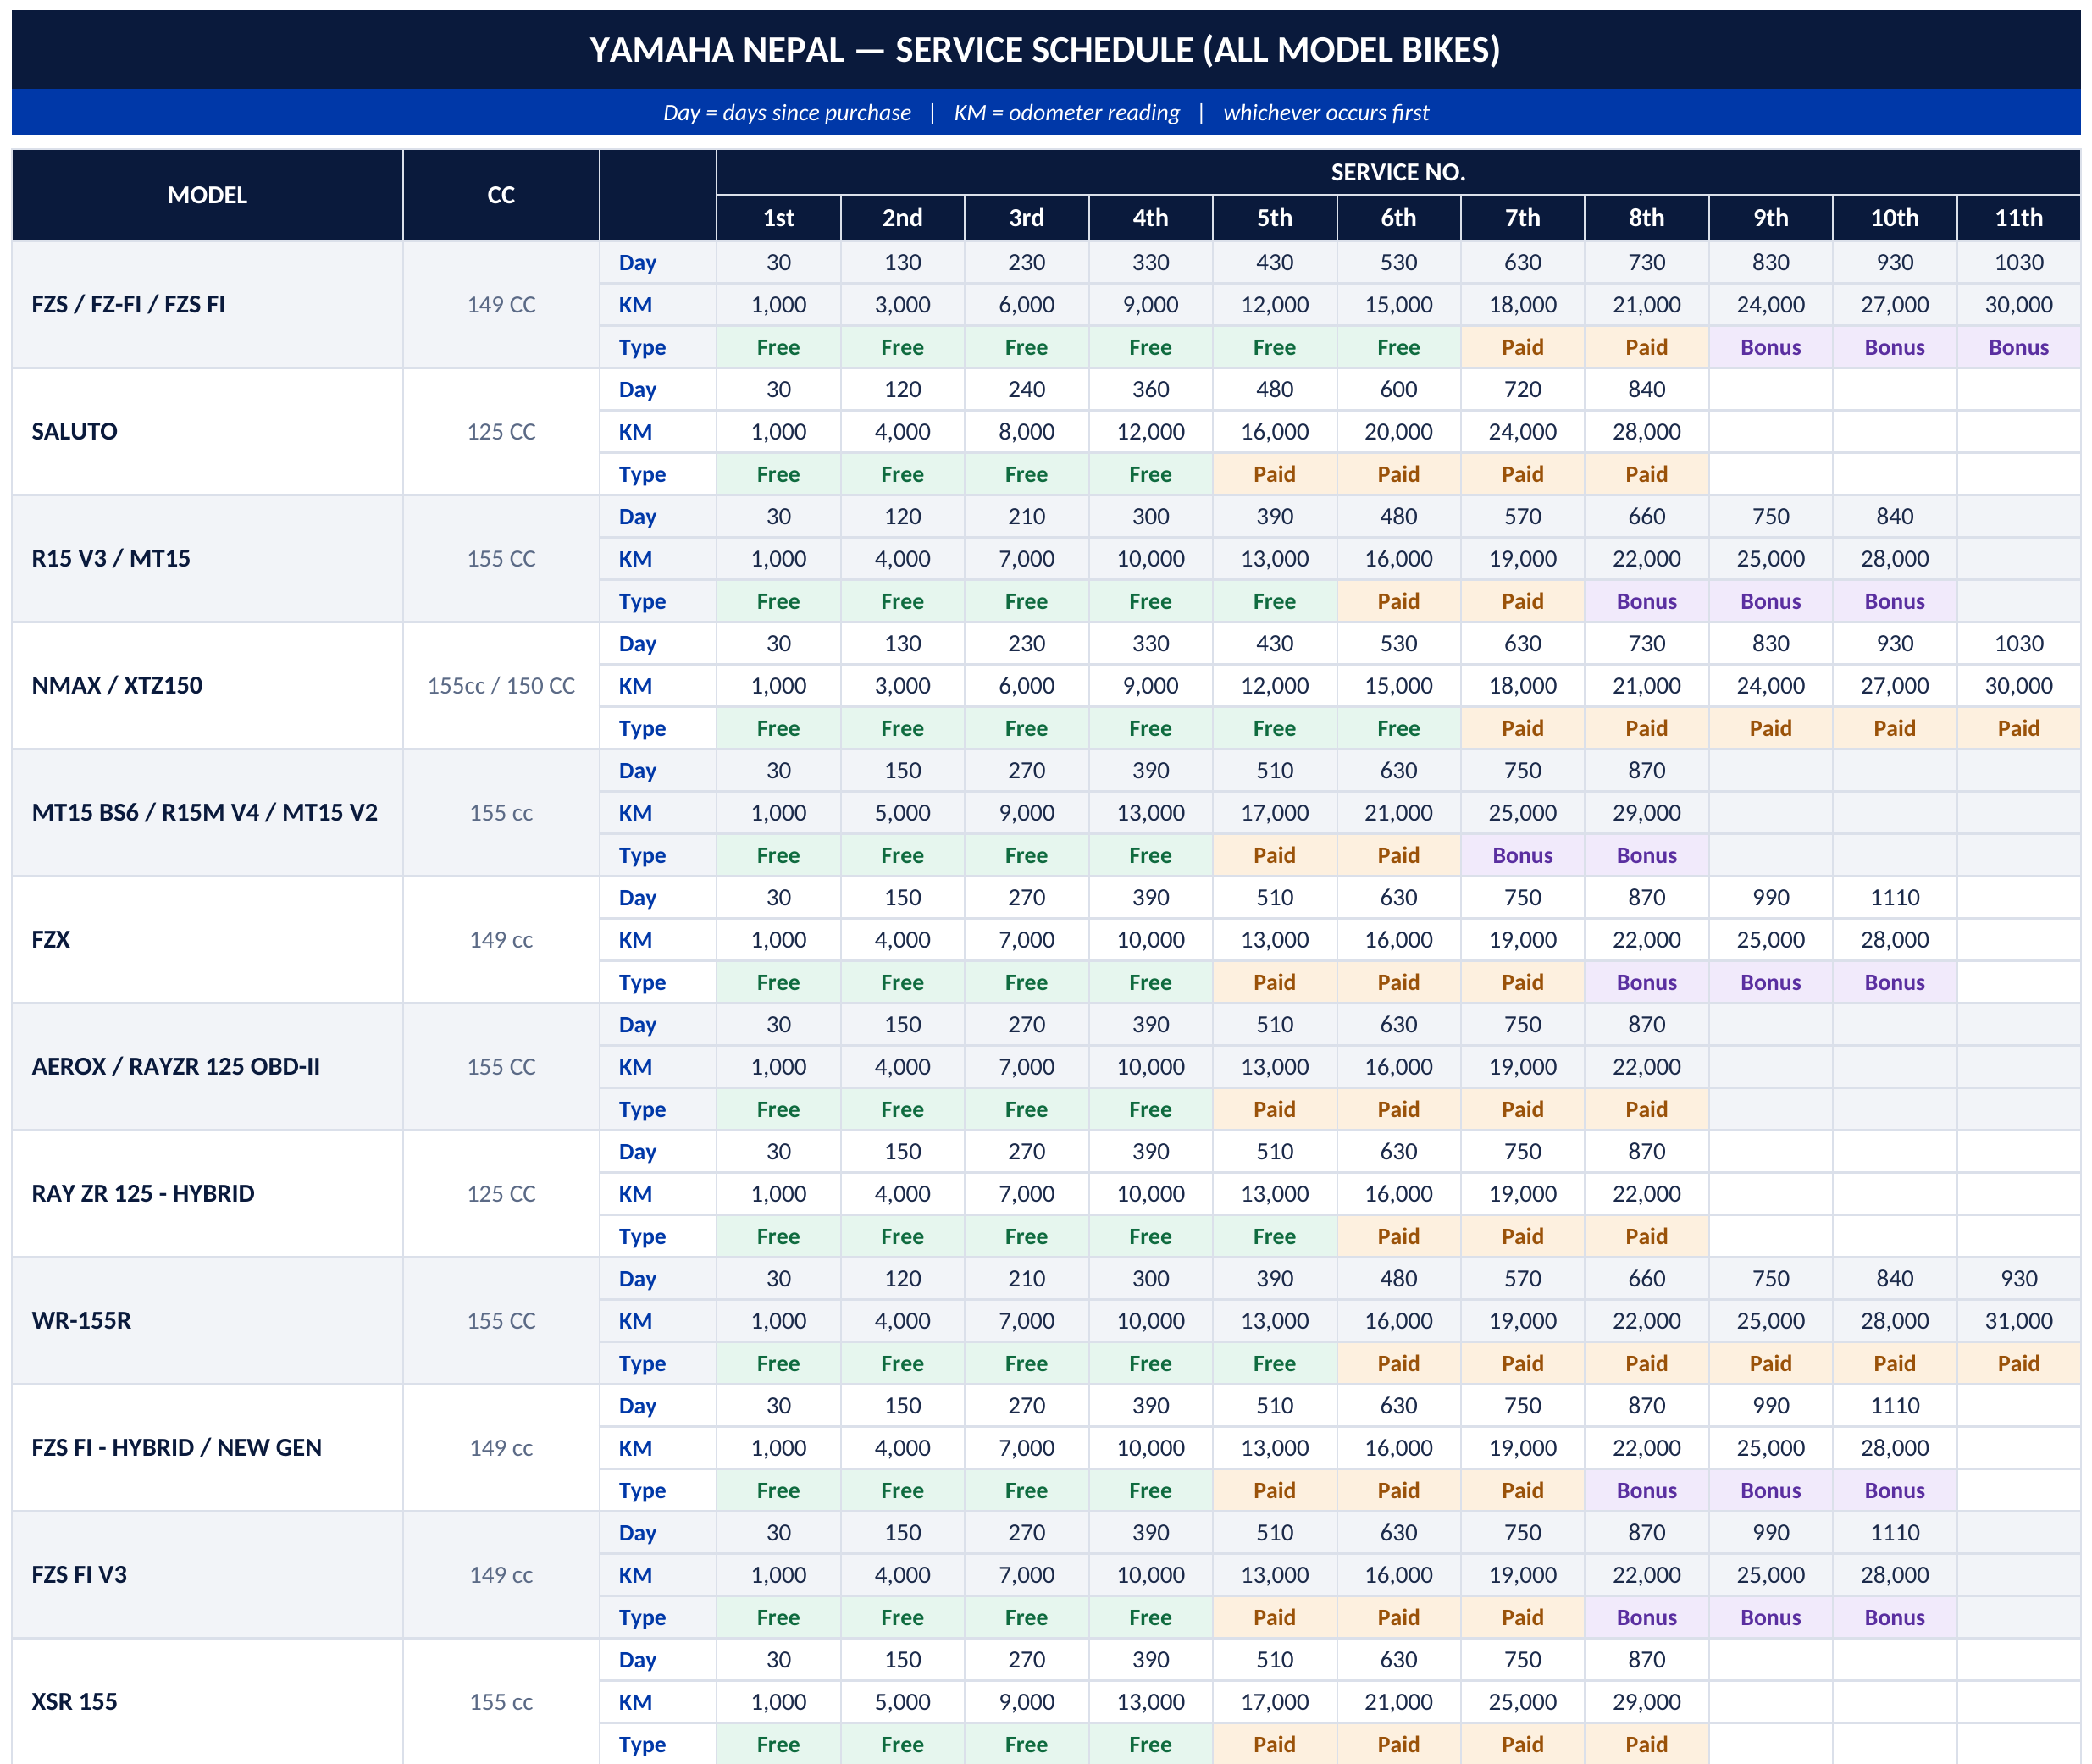Select R15 V3 / MT15 day '660'

[x=1647, y=517]
